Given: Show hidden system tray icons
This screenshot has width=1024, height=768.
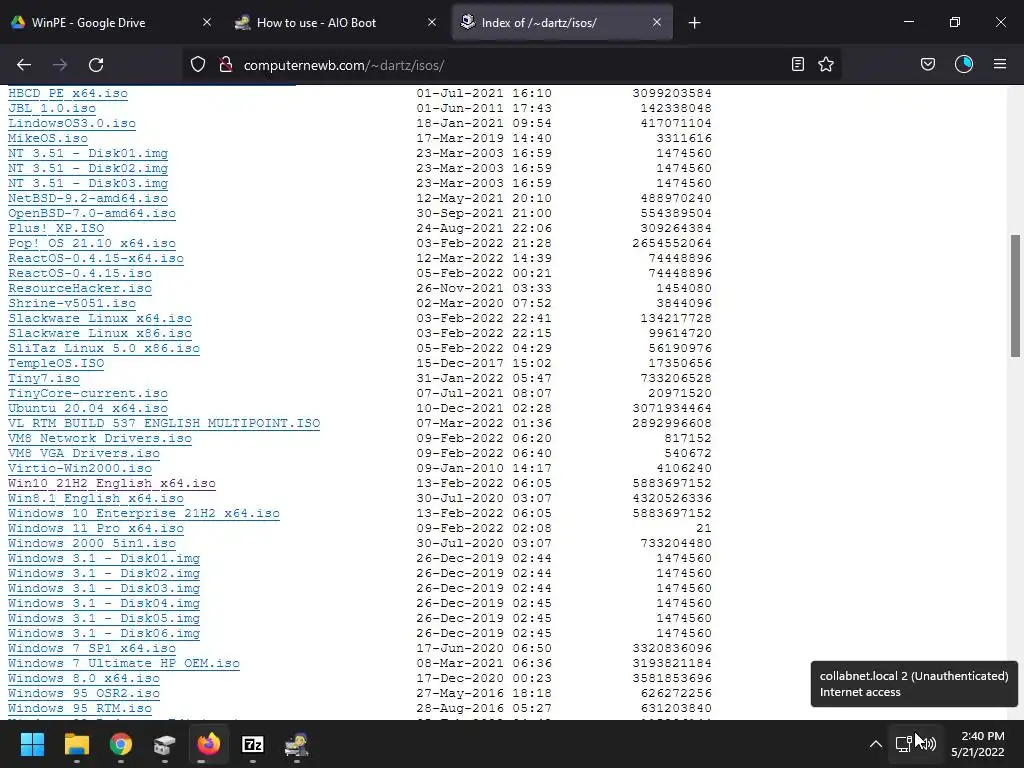Looking at the screenshot, I should (876, 744).
